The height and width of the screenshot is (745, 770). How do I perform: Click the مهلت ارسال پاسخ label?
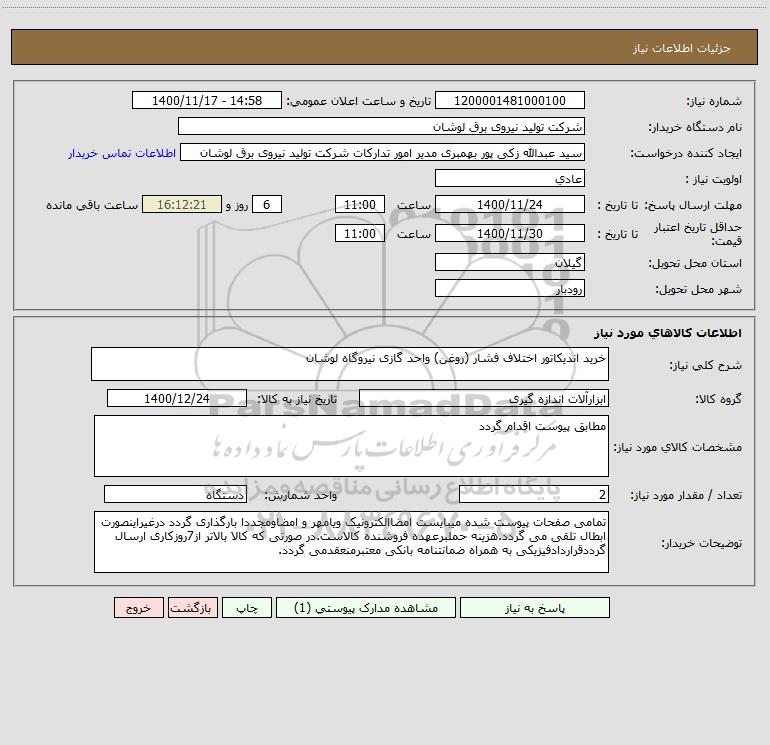point(694,205)
